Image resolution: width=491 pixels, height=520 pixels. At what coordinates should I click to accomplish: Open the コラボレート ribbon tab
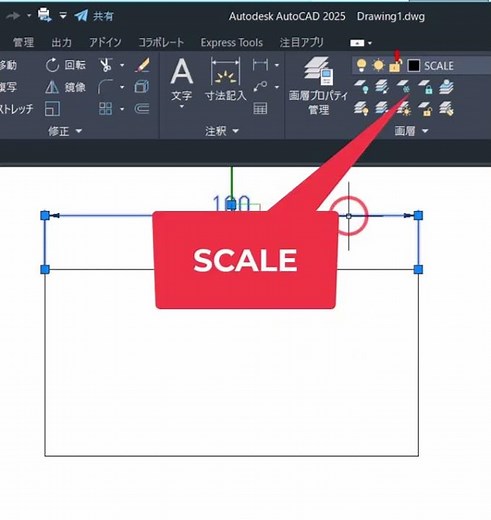click(x=161, y=42)
